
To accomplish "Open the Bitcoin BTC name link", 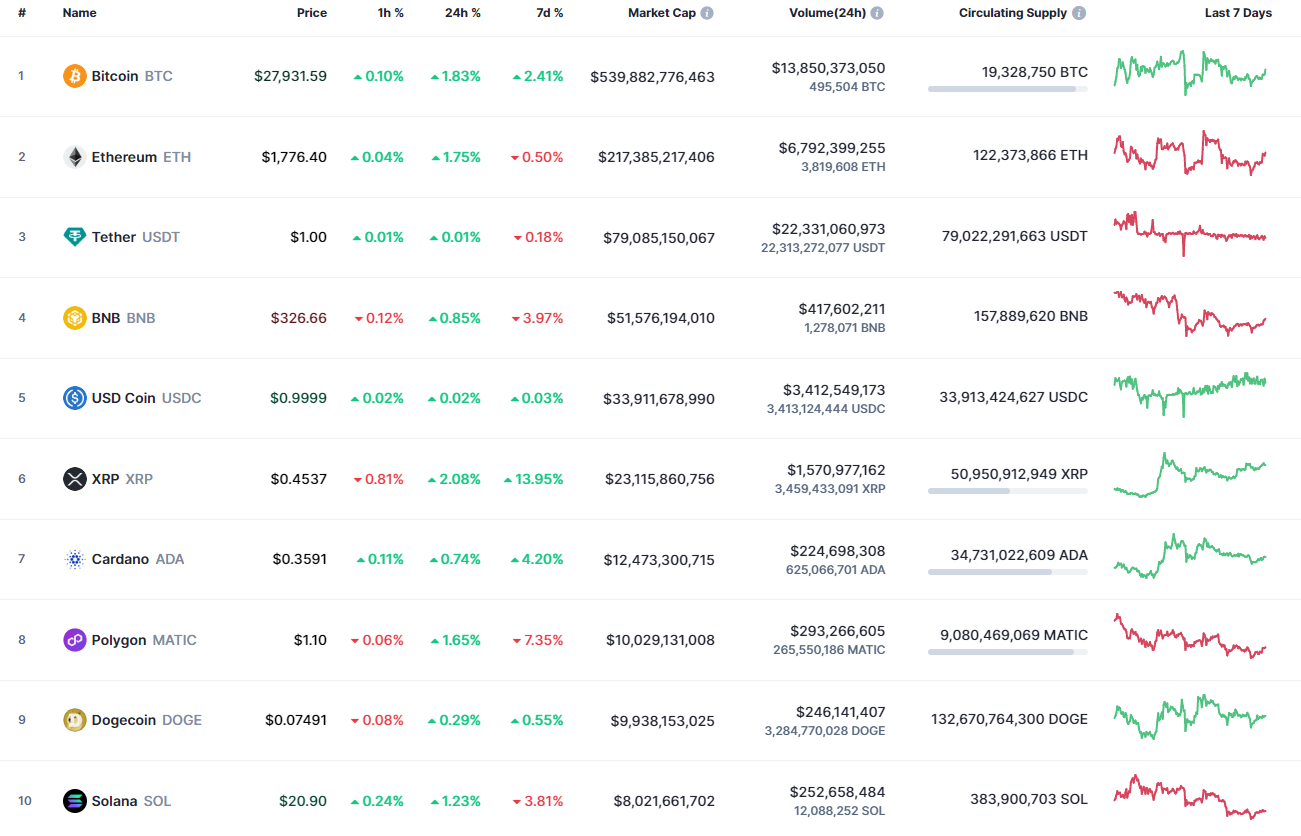I will (x=115, y=75).
